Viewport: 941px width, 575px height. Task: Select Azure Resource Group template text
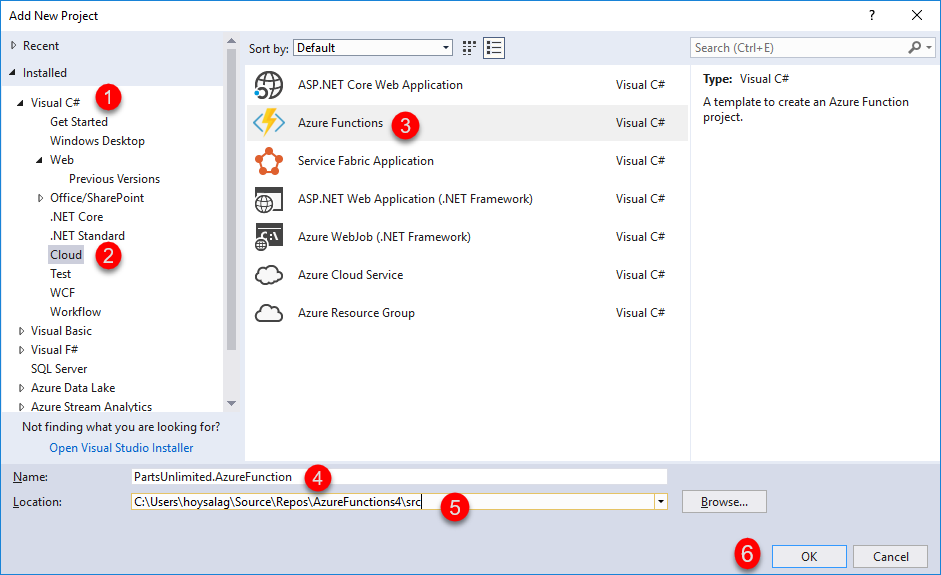(356, 313)
